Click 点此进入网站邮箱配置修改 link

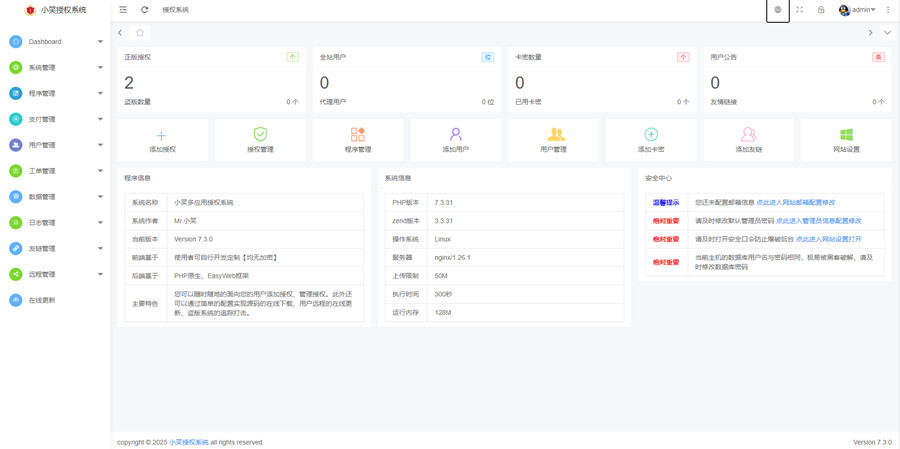pyautogui.click(x=795, y=203)
